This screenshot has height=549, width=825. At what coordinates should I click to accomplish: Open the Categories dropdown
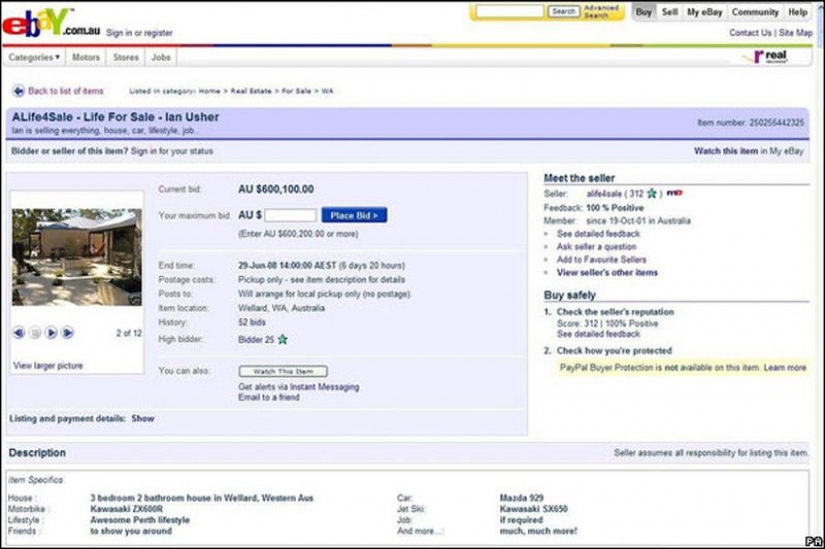tap(35, 58)
